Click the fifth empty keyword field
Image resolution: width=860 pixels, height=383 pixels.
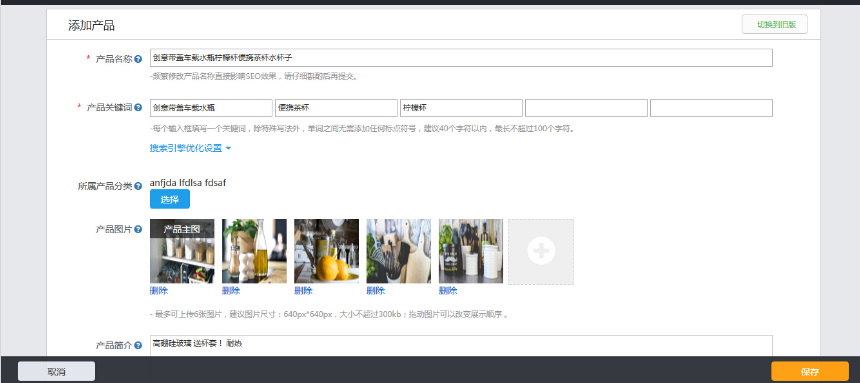pyautogui.click(x=711, y=108)
